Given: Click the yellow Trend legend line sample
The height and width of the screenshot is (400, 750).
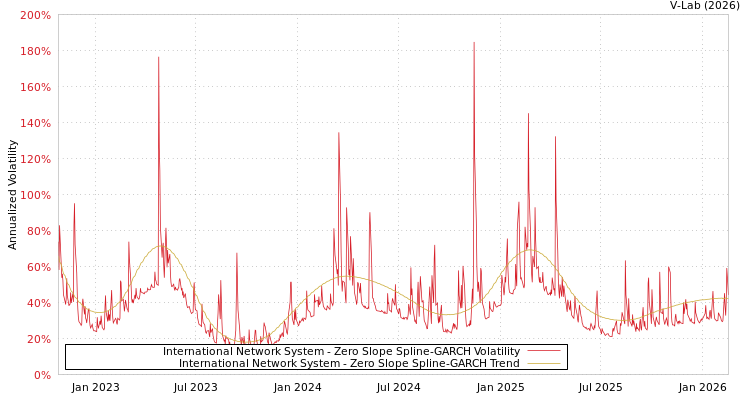Looking at the screenshot, I should (x=544, y=364).
